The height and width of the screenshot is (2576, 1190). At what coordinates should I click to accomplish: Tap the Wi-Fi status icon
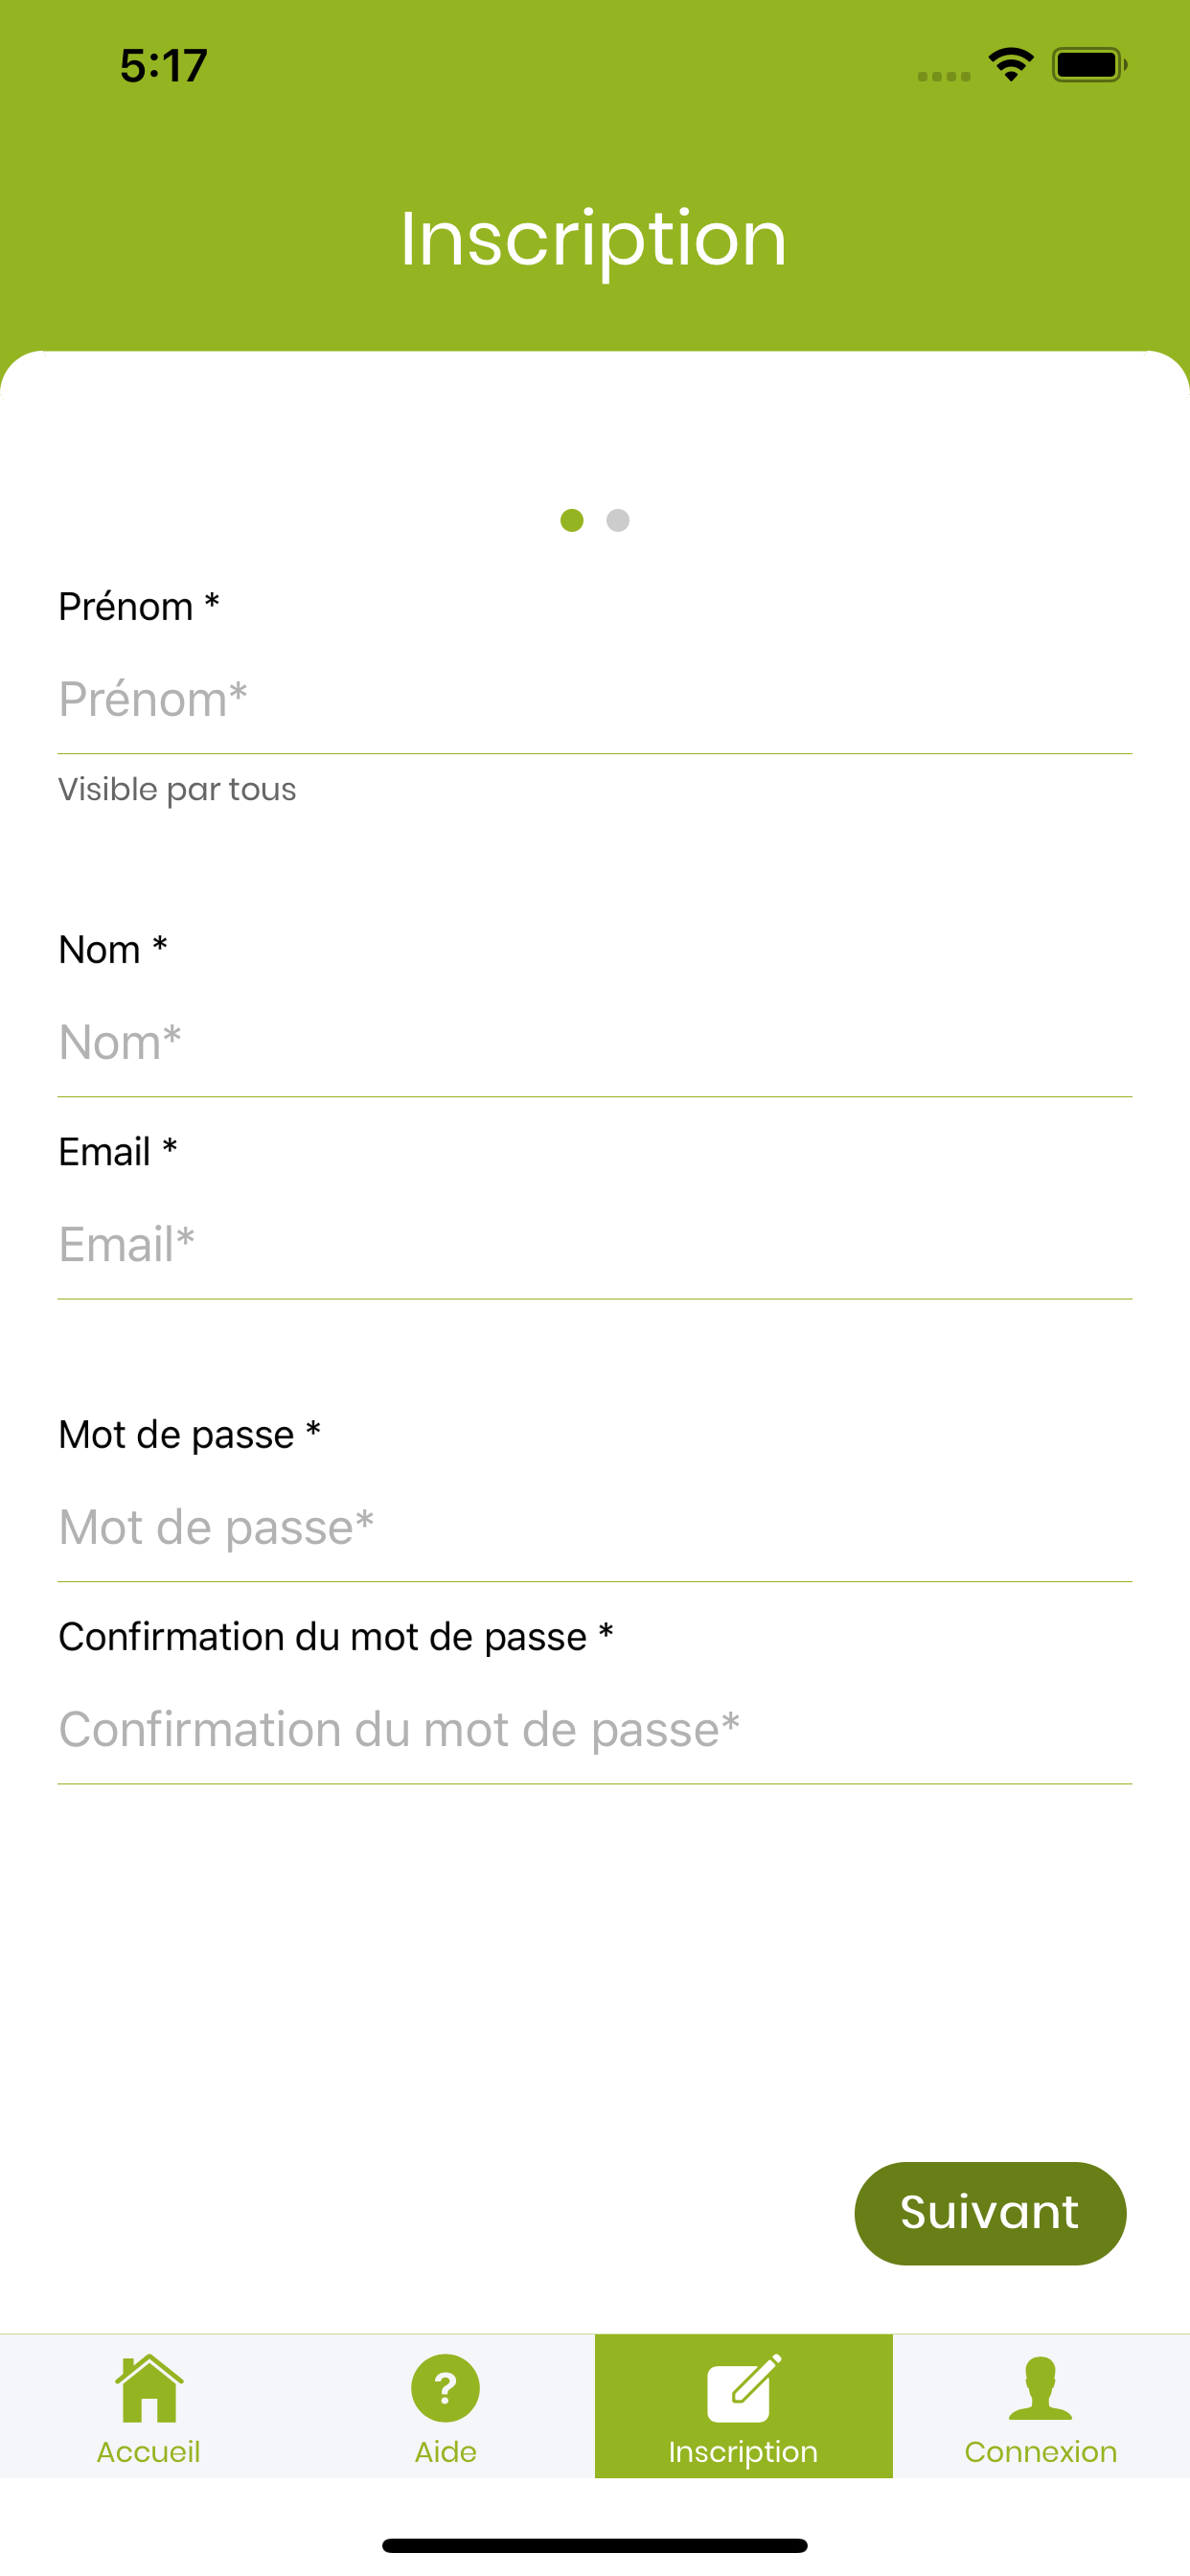1011,65
